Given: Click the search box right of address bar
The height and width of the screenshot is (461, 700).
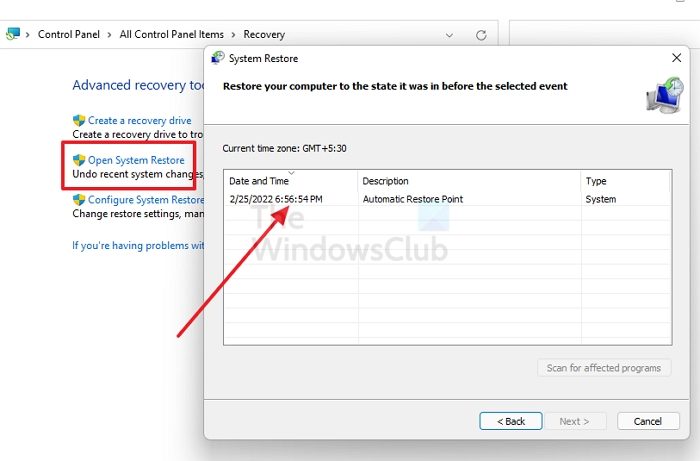Looking at the screenshot, I should pos(604,33).
